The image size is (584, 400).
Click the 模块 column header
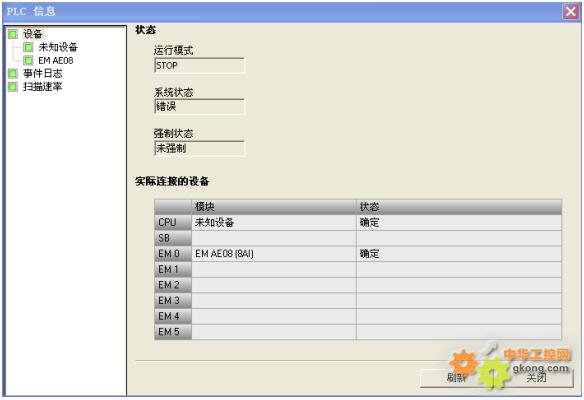[274, 207]
